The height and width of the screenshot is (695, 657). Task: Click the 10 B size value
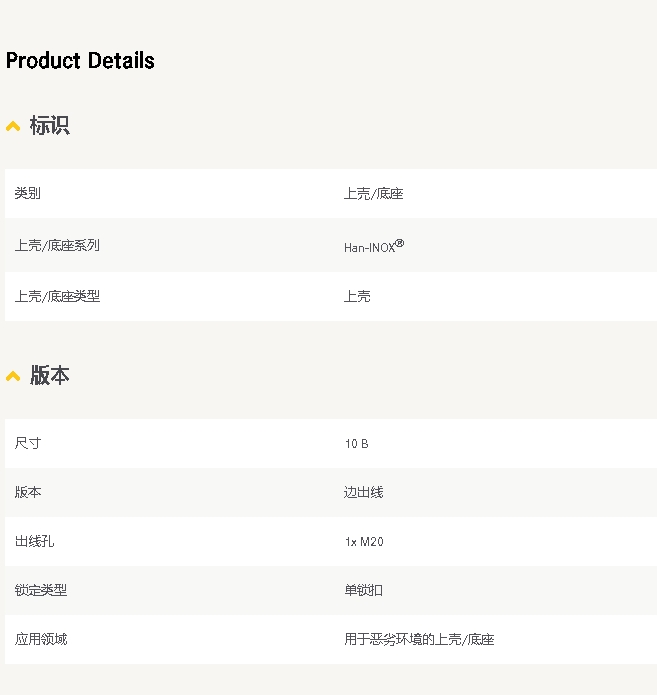[356, 444]
